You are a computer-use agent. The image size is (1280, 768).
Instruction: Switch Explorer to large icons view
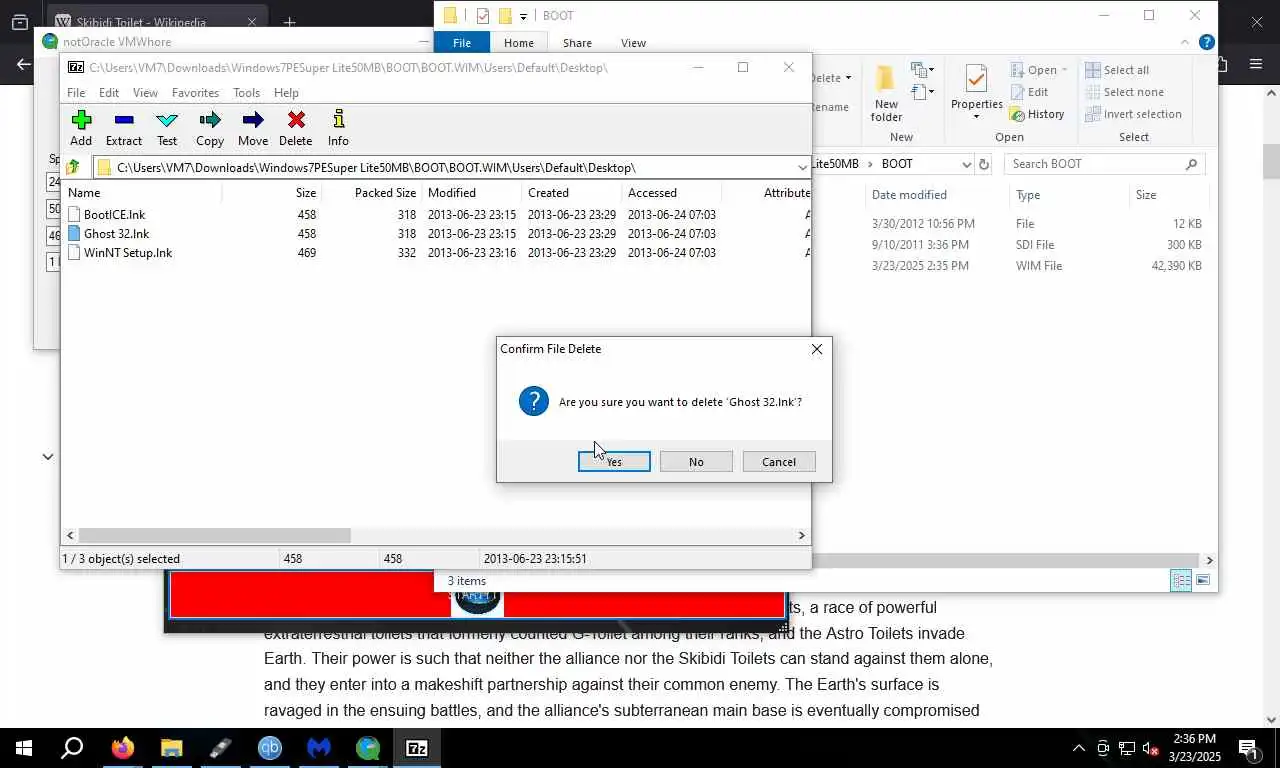click(x=1203, y=581)
